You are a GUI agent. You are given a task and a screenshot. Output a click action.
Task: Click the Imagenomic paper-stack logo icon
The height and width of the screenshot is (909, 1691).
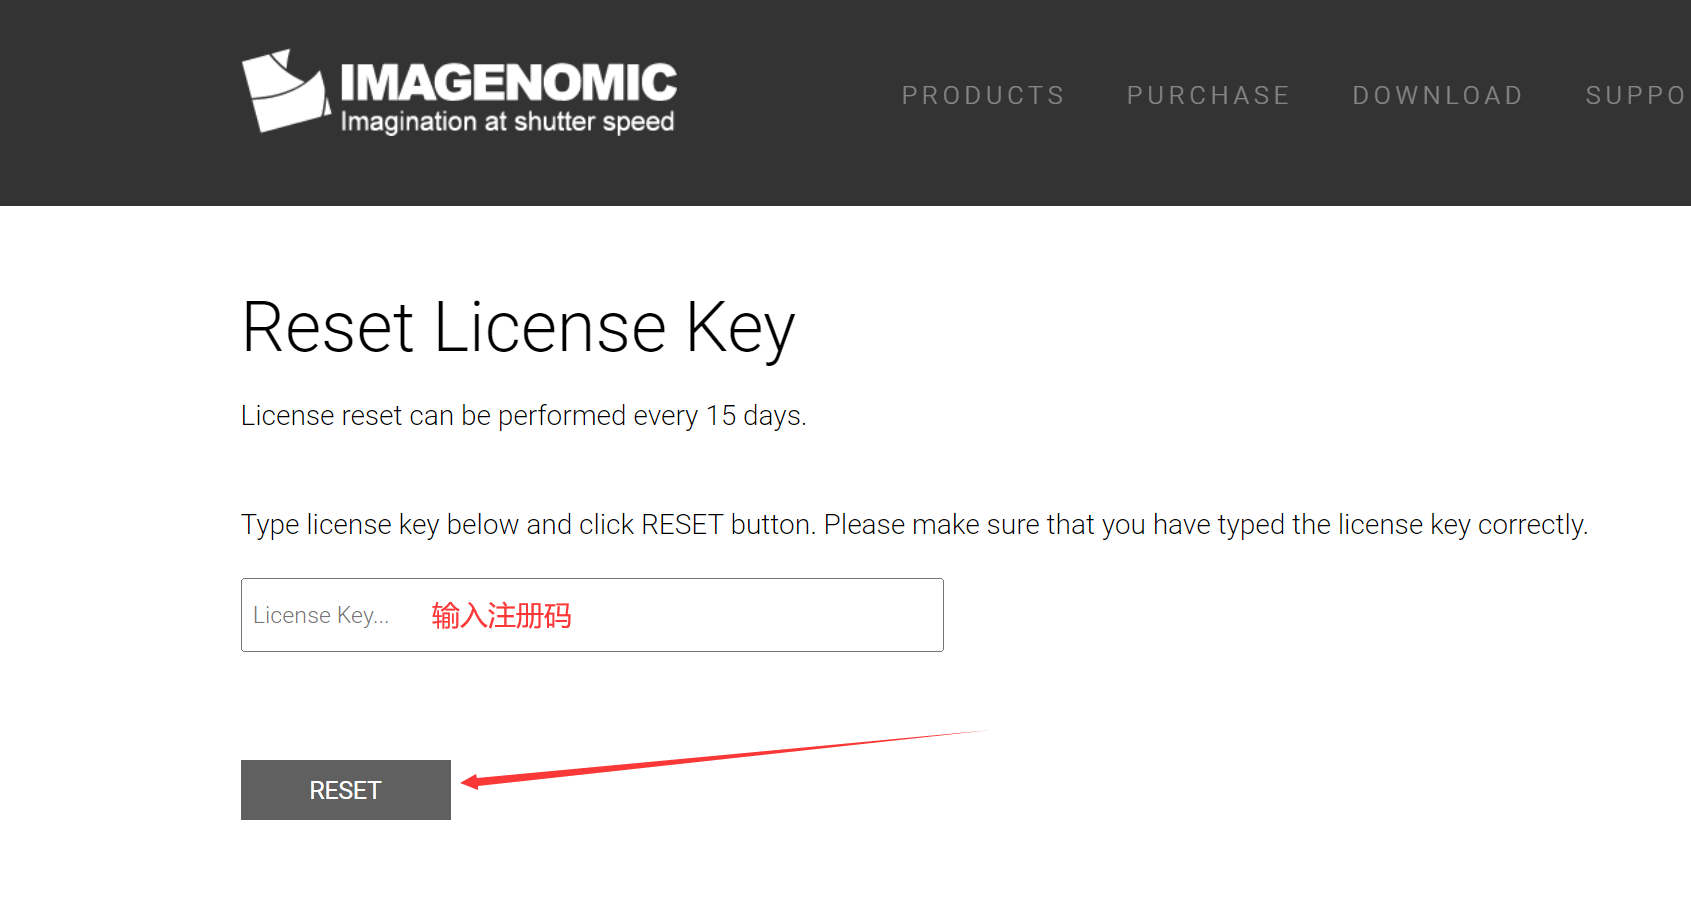285,91
